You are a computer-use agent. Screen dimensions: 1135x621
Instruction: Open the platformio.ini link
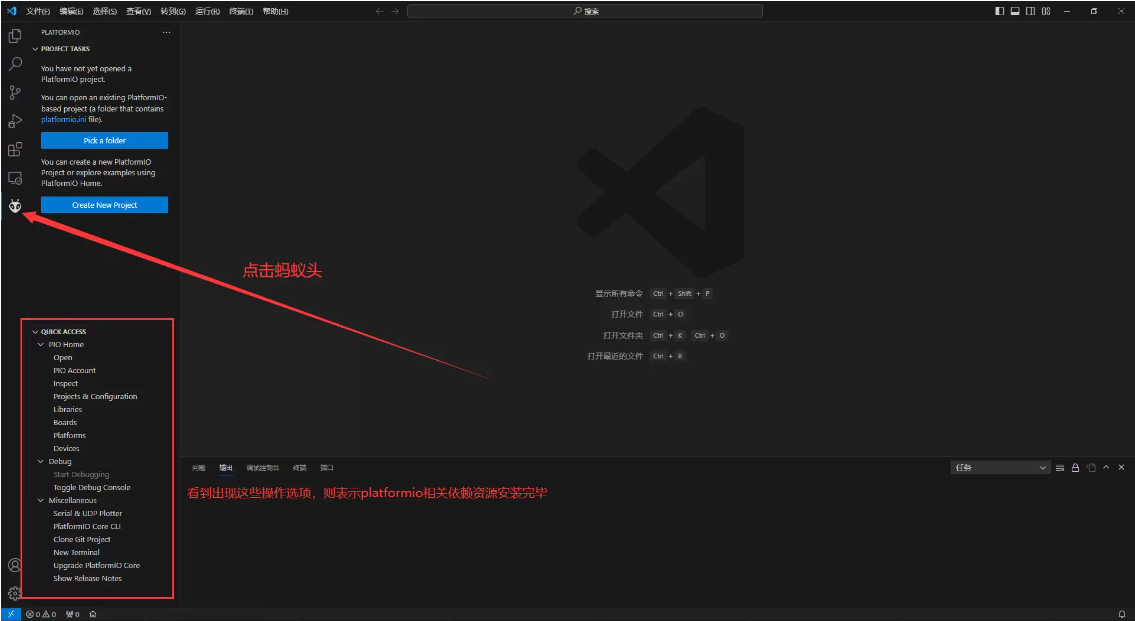64,119
